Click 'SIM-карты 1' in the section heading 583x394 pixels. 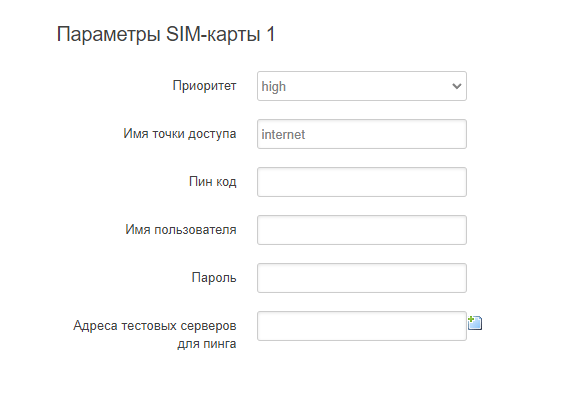pyautogui.click(x=220, y=34)
